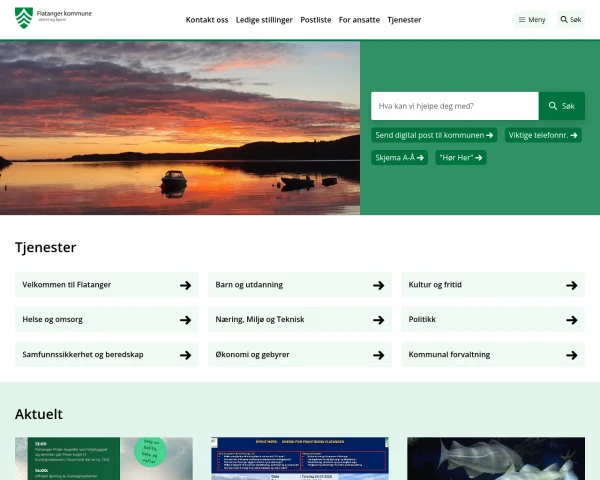The height and width of the screenshot is (480, 600).
Task: Open the "Hør Her" link
Action: (x=461, y=158)
